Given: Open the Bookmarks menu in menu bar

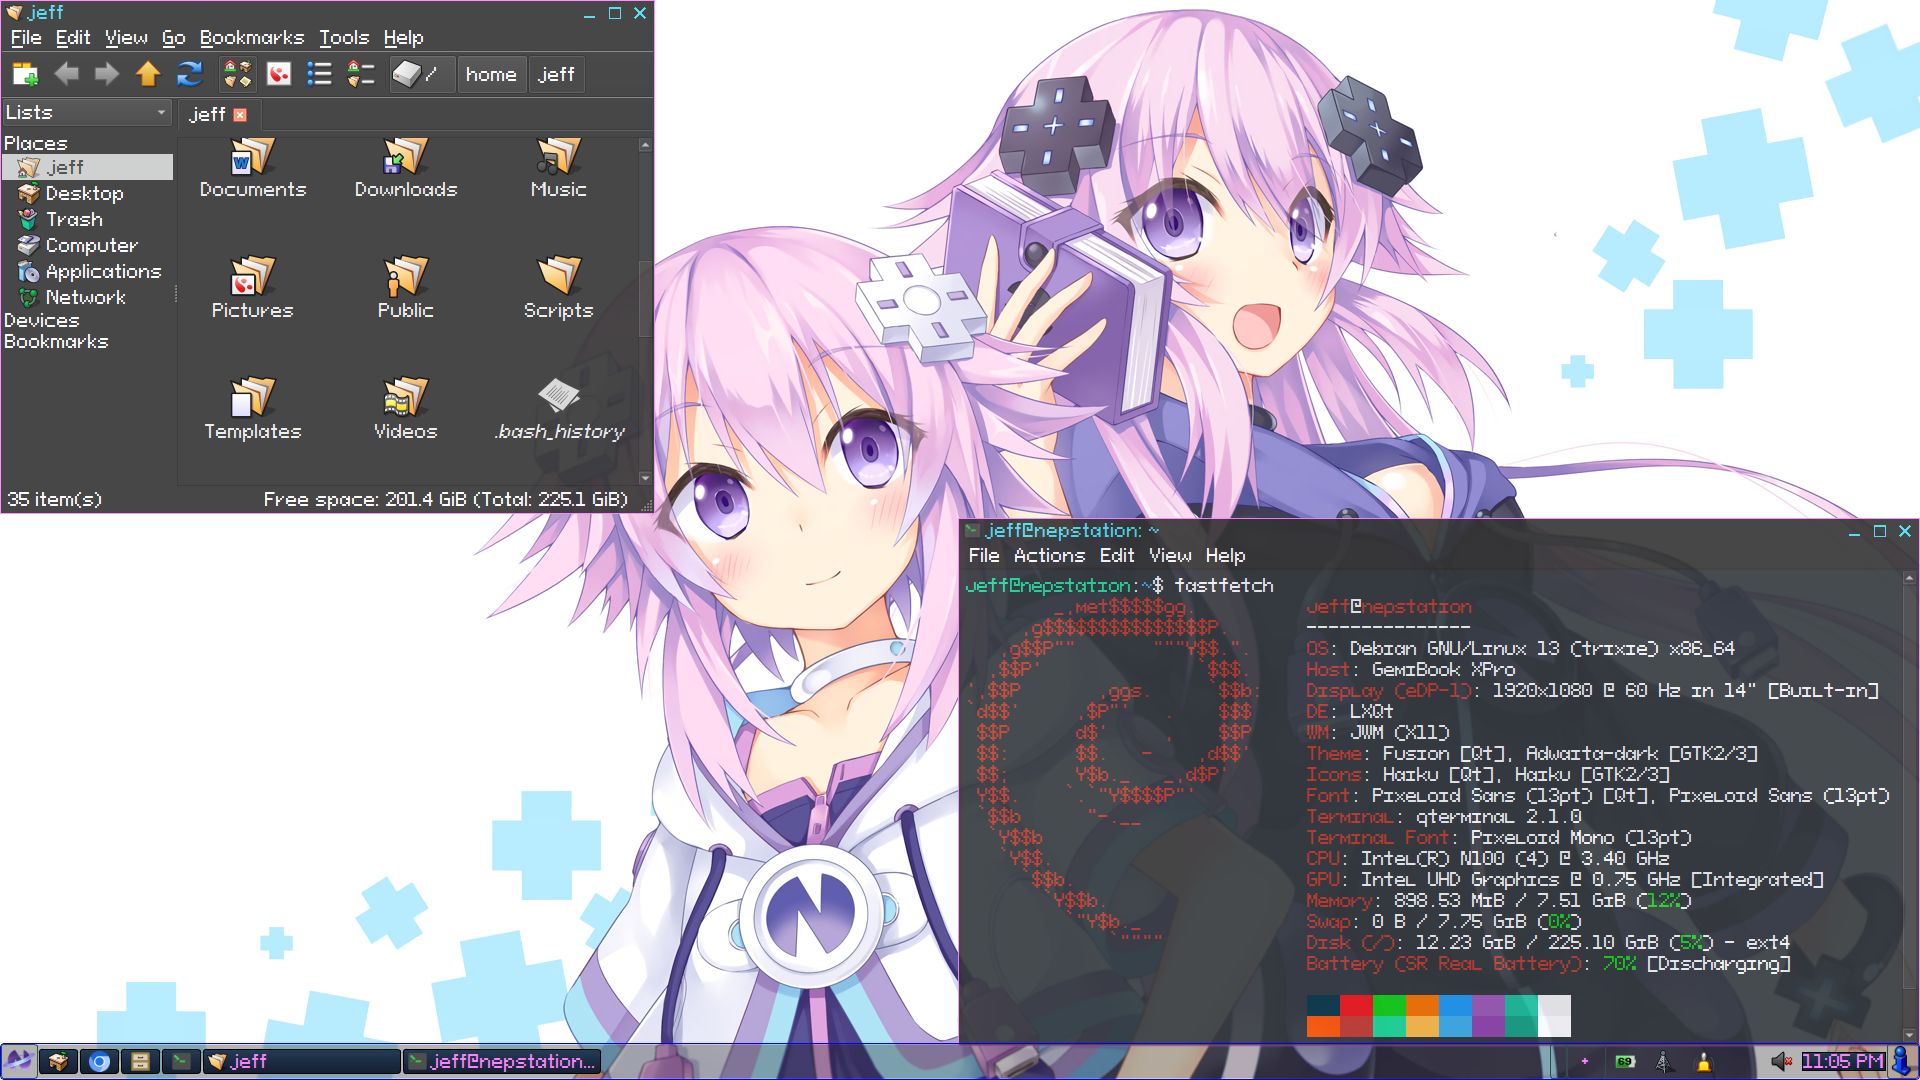Looking at the screenshot, I should click(251, 38).
